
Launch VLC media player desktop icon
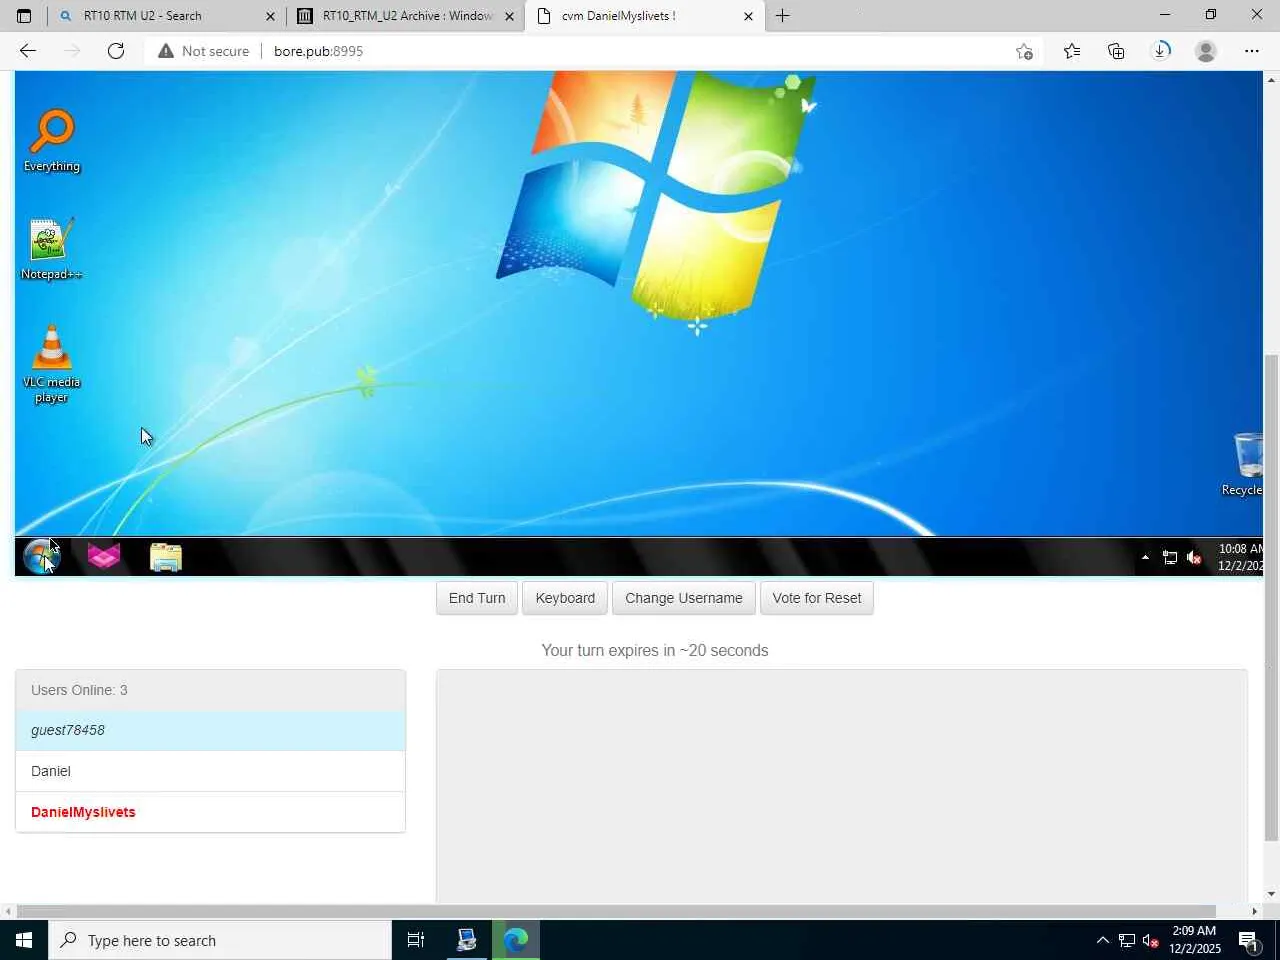51,364
